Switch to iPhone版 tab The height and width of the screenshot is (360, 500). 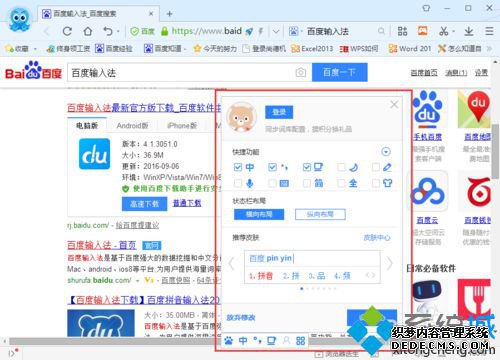[x=182, y=126]
